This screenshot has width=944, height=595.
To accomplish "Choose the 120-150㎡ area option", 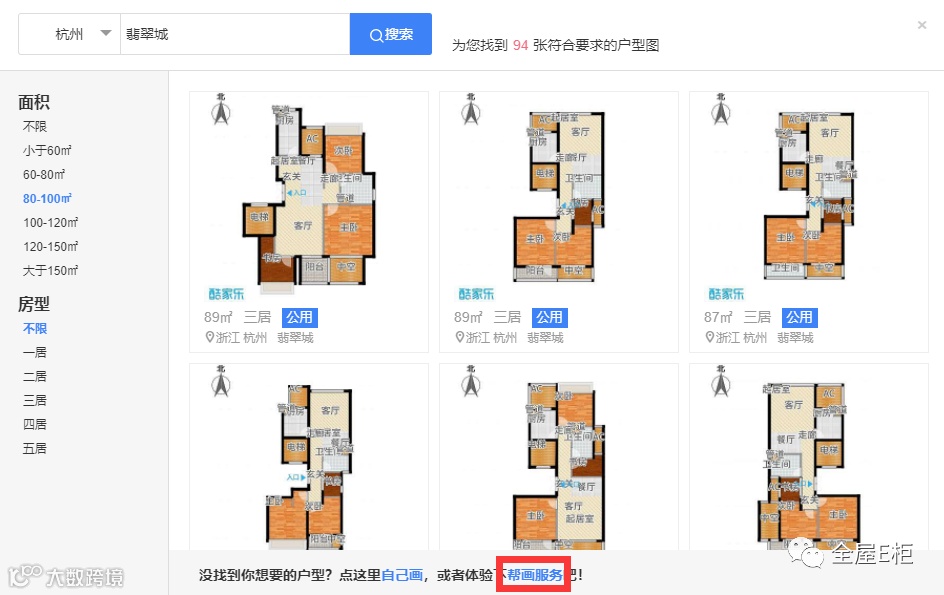I will (x=51, y=247).
